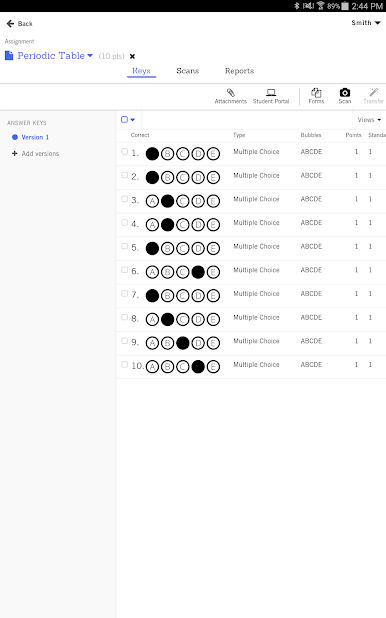The height and width of the screenshot is (618, 386).
Task: Open the Student Portal laptop icon
Action: point(271,93)
